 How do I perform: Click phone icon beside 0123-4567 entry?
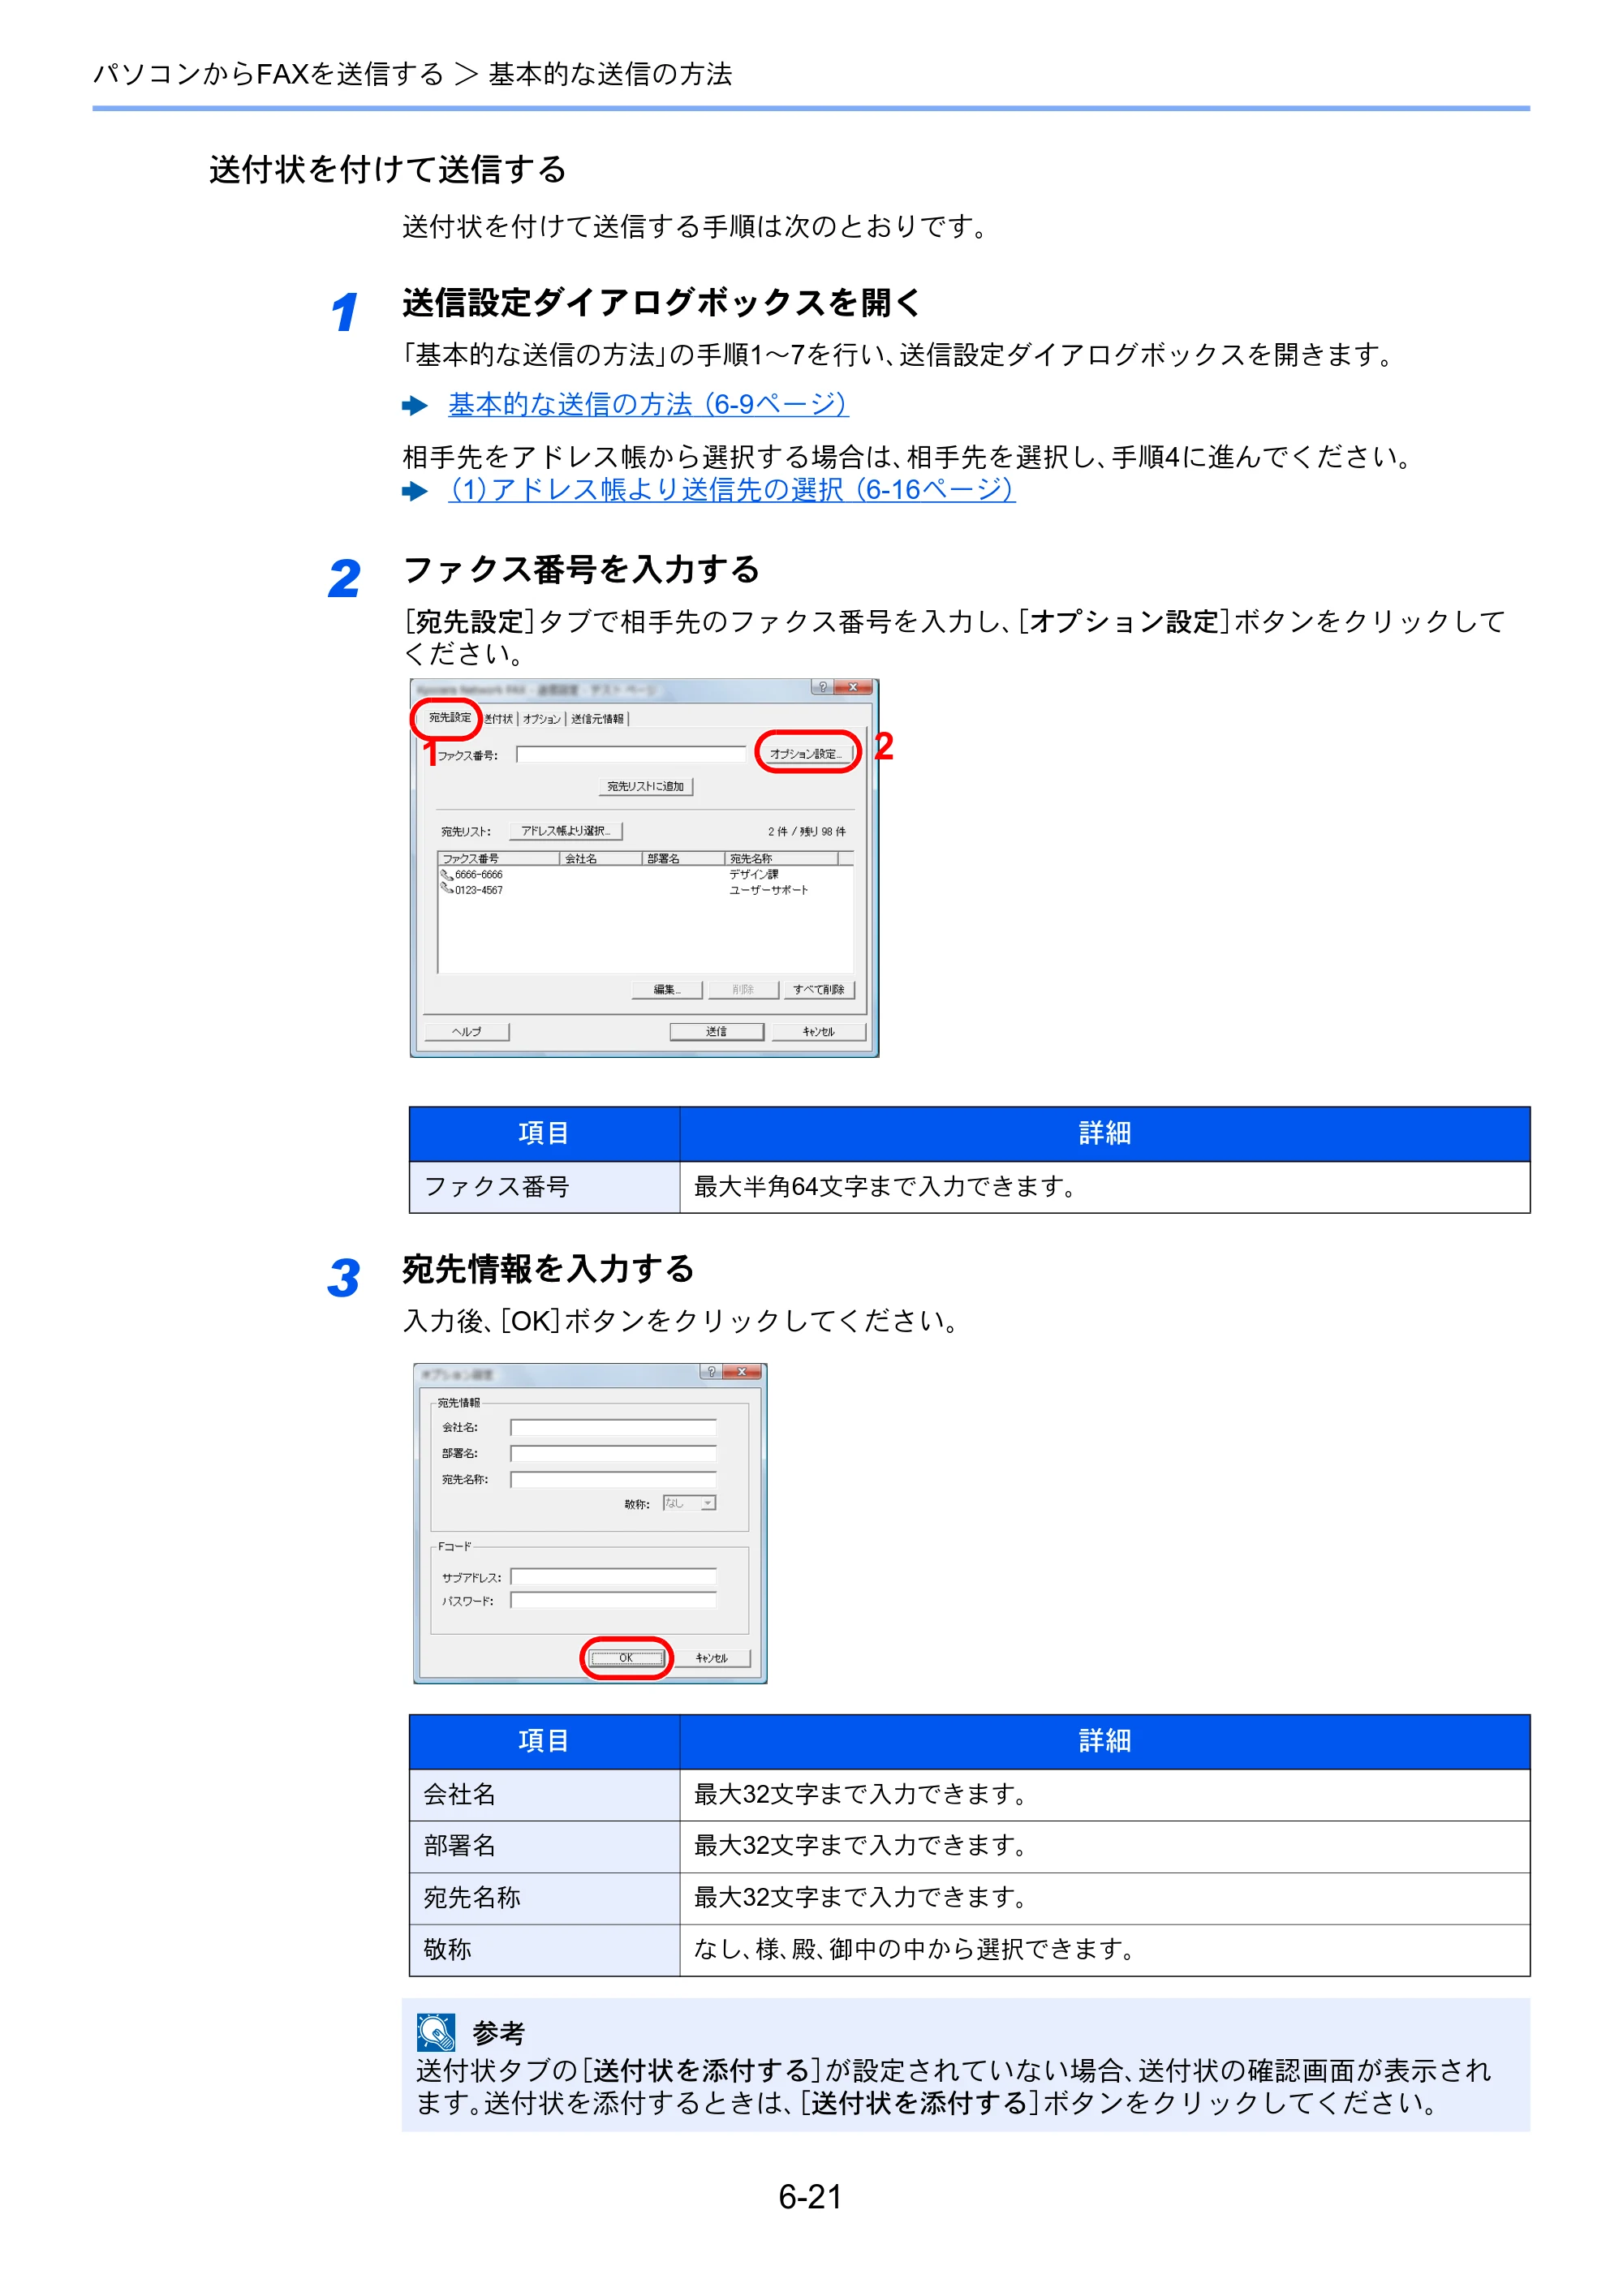[446, 889]
